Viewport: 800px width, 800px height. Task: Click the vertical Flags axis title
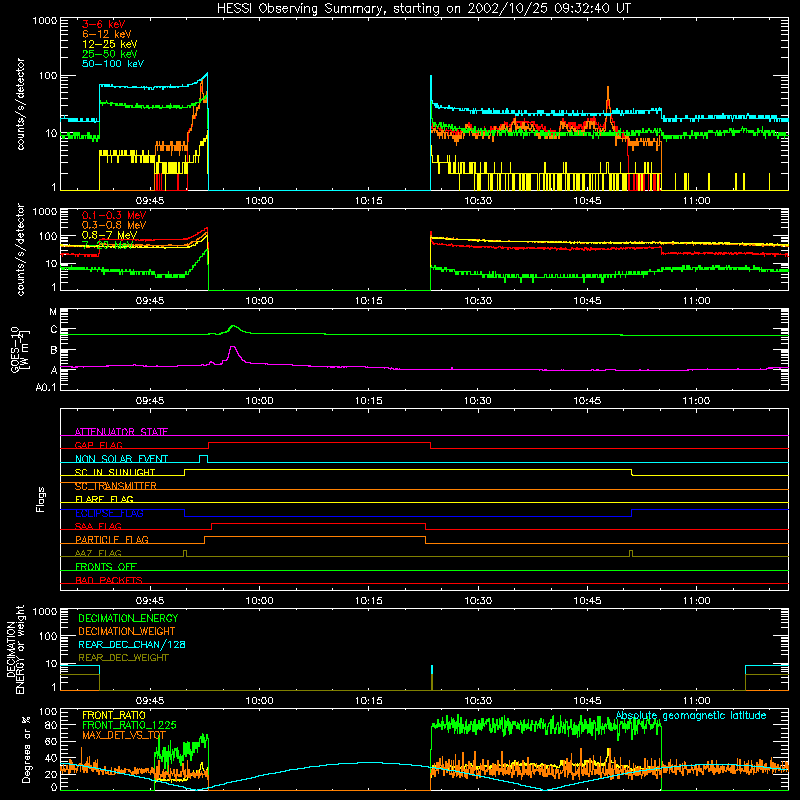pos(40,499)
